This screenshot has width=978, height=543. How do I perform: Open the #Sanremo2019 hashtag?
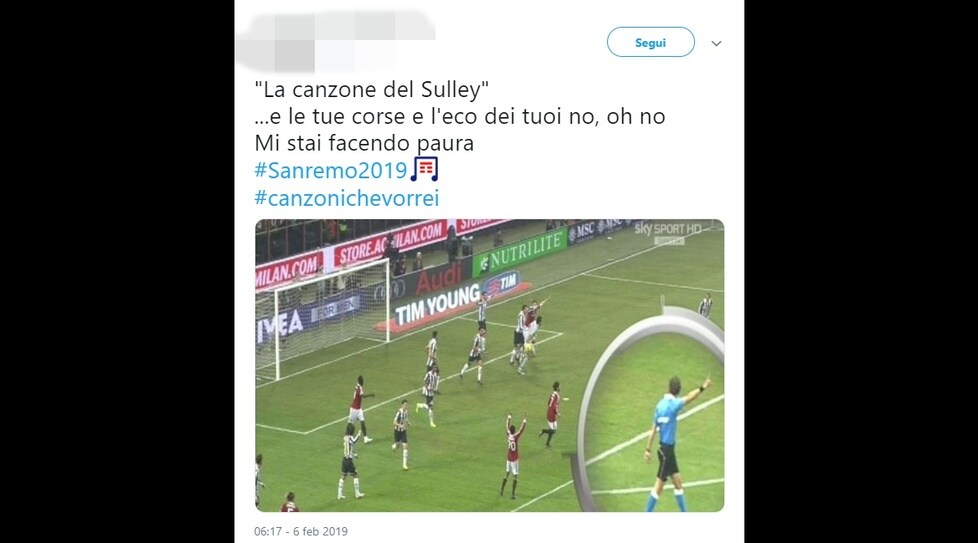pos(331,170)
